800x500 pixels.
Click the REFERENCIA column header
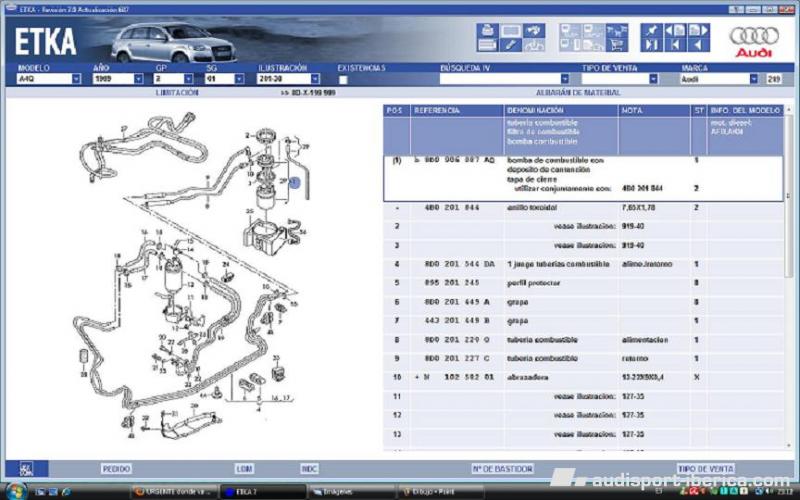click(457, 111)
